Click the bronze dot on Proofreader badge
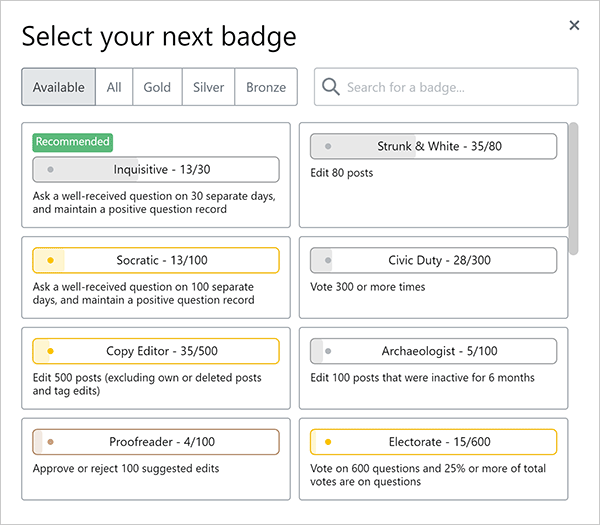 click(50, 442)
